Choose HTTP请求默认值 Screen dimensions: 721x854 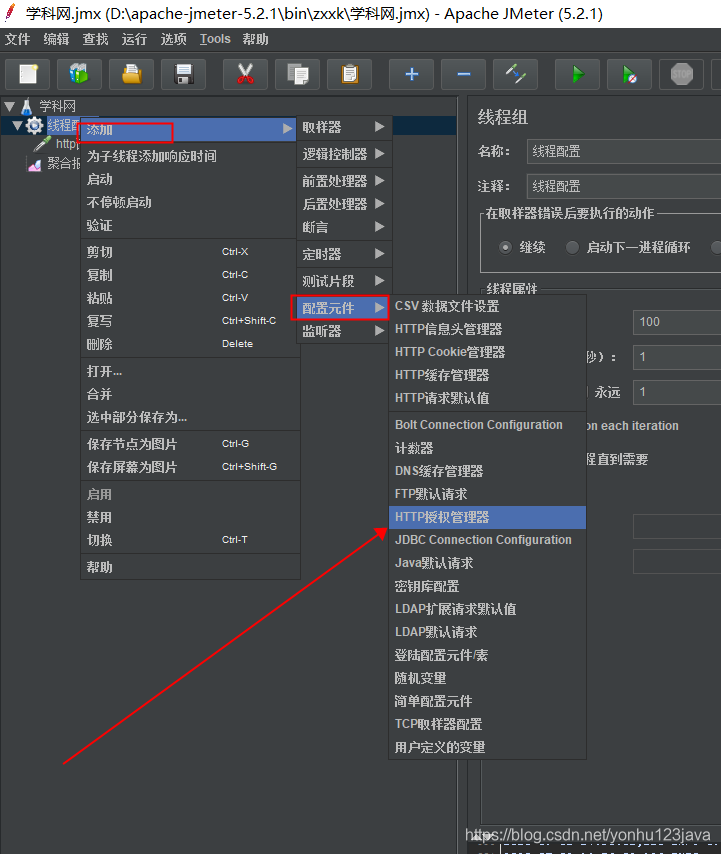point(487,398)
